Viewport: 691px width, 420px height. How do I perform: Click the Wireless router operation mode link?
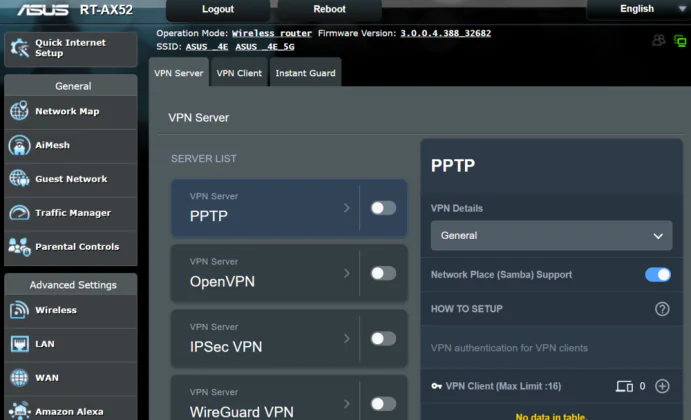click(x=271, y=33)
